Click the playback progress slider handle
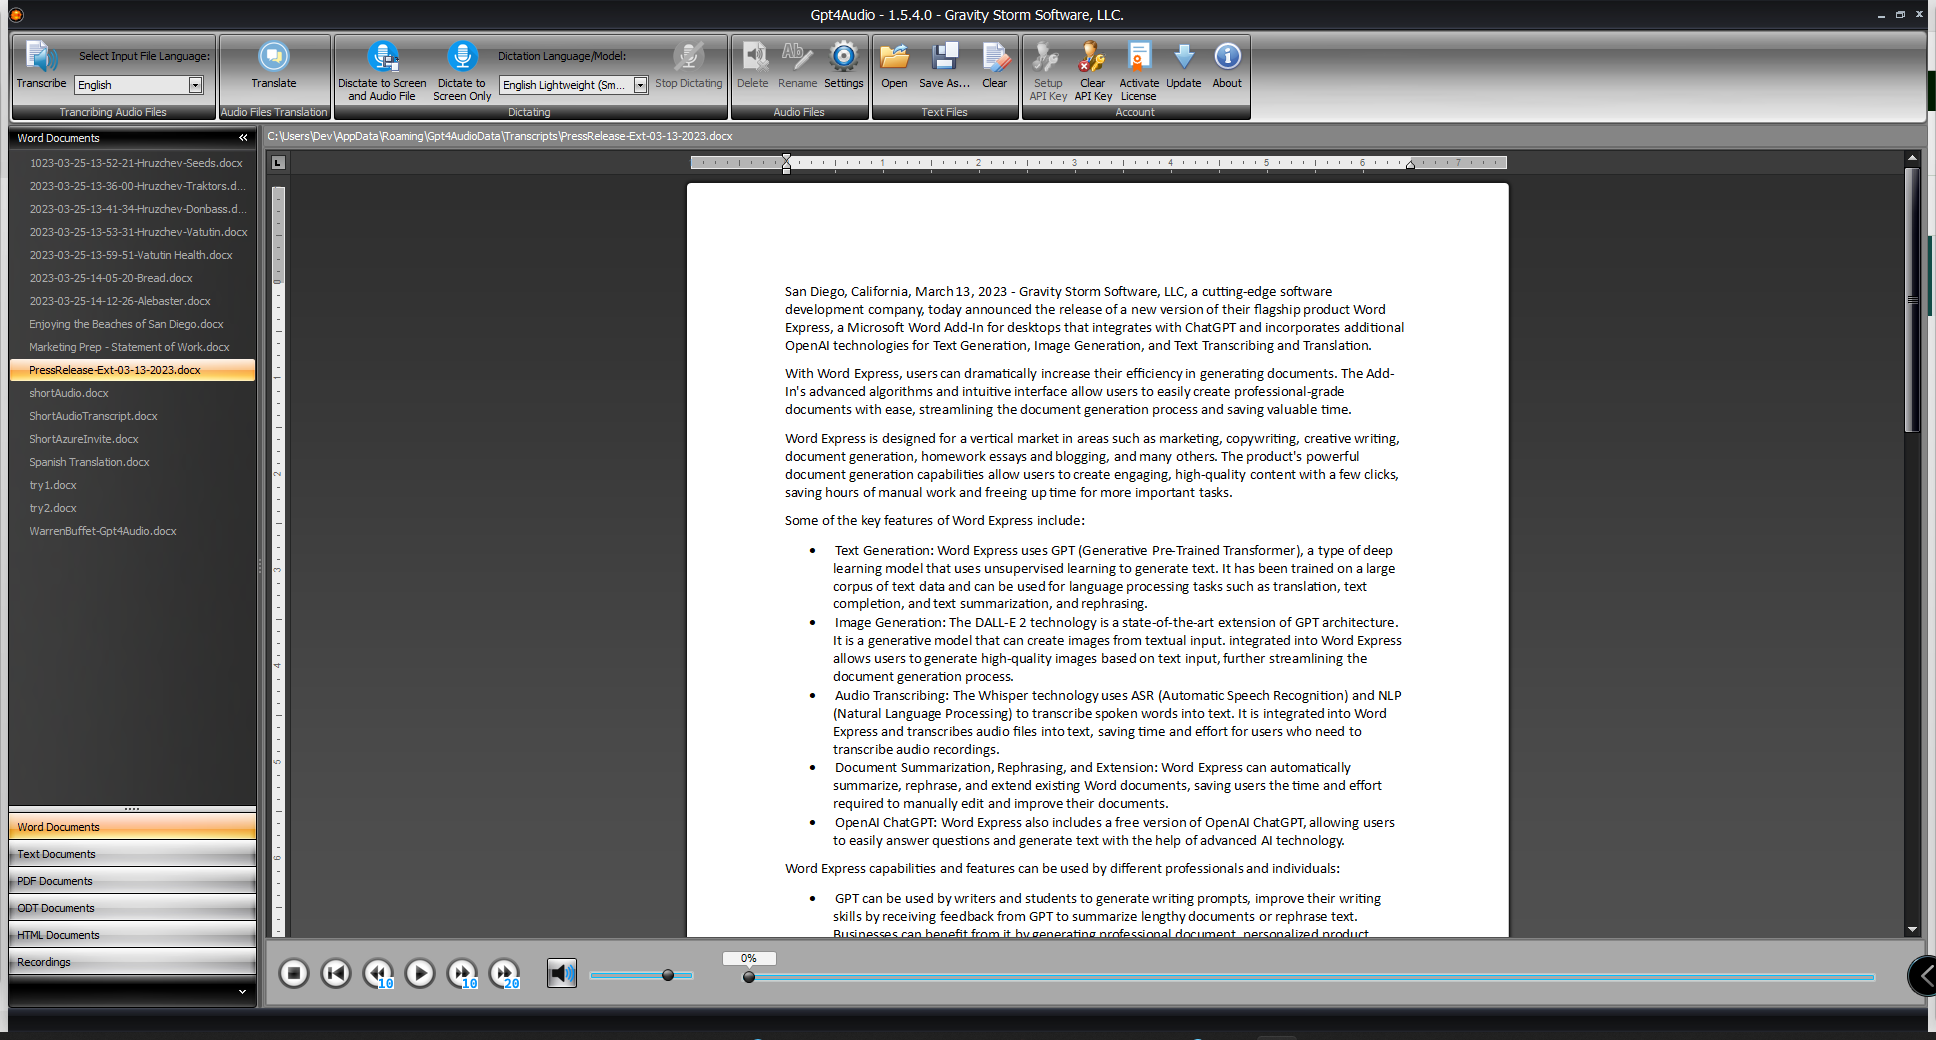Screen dimensions: 1936x1040 pyautogui.click(x=749, y=977)
